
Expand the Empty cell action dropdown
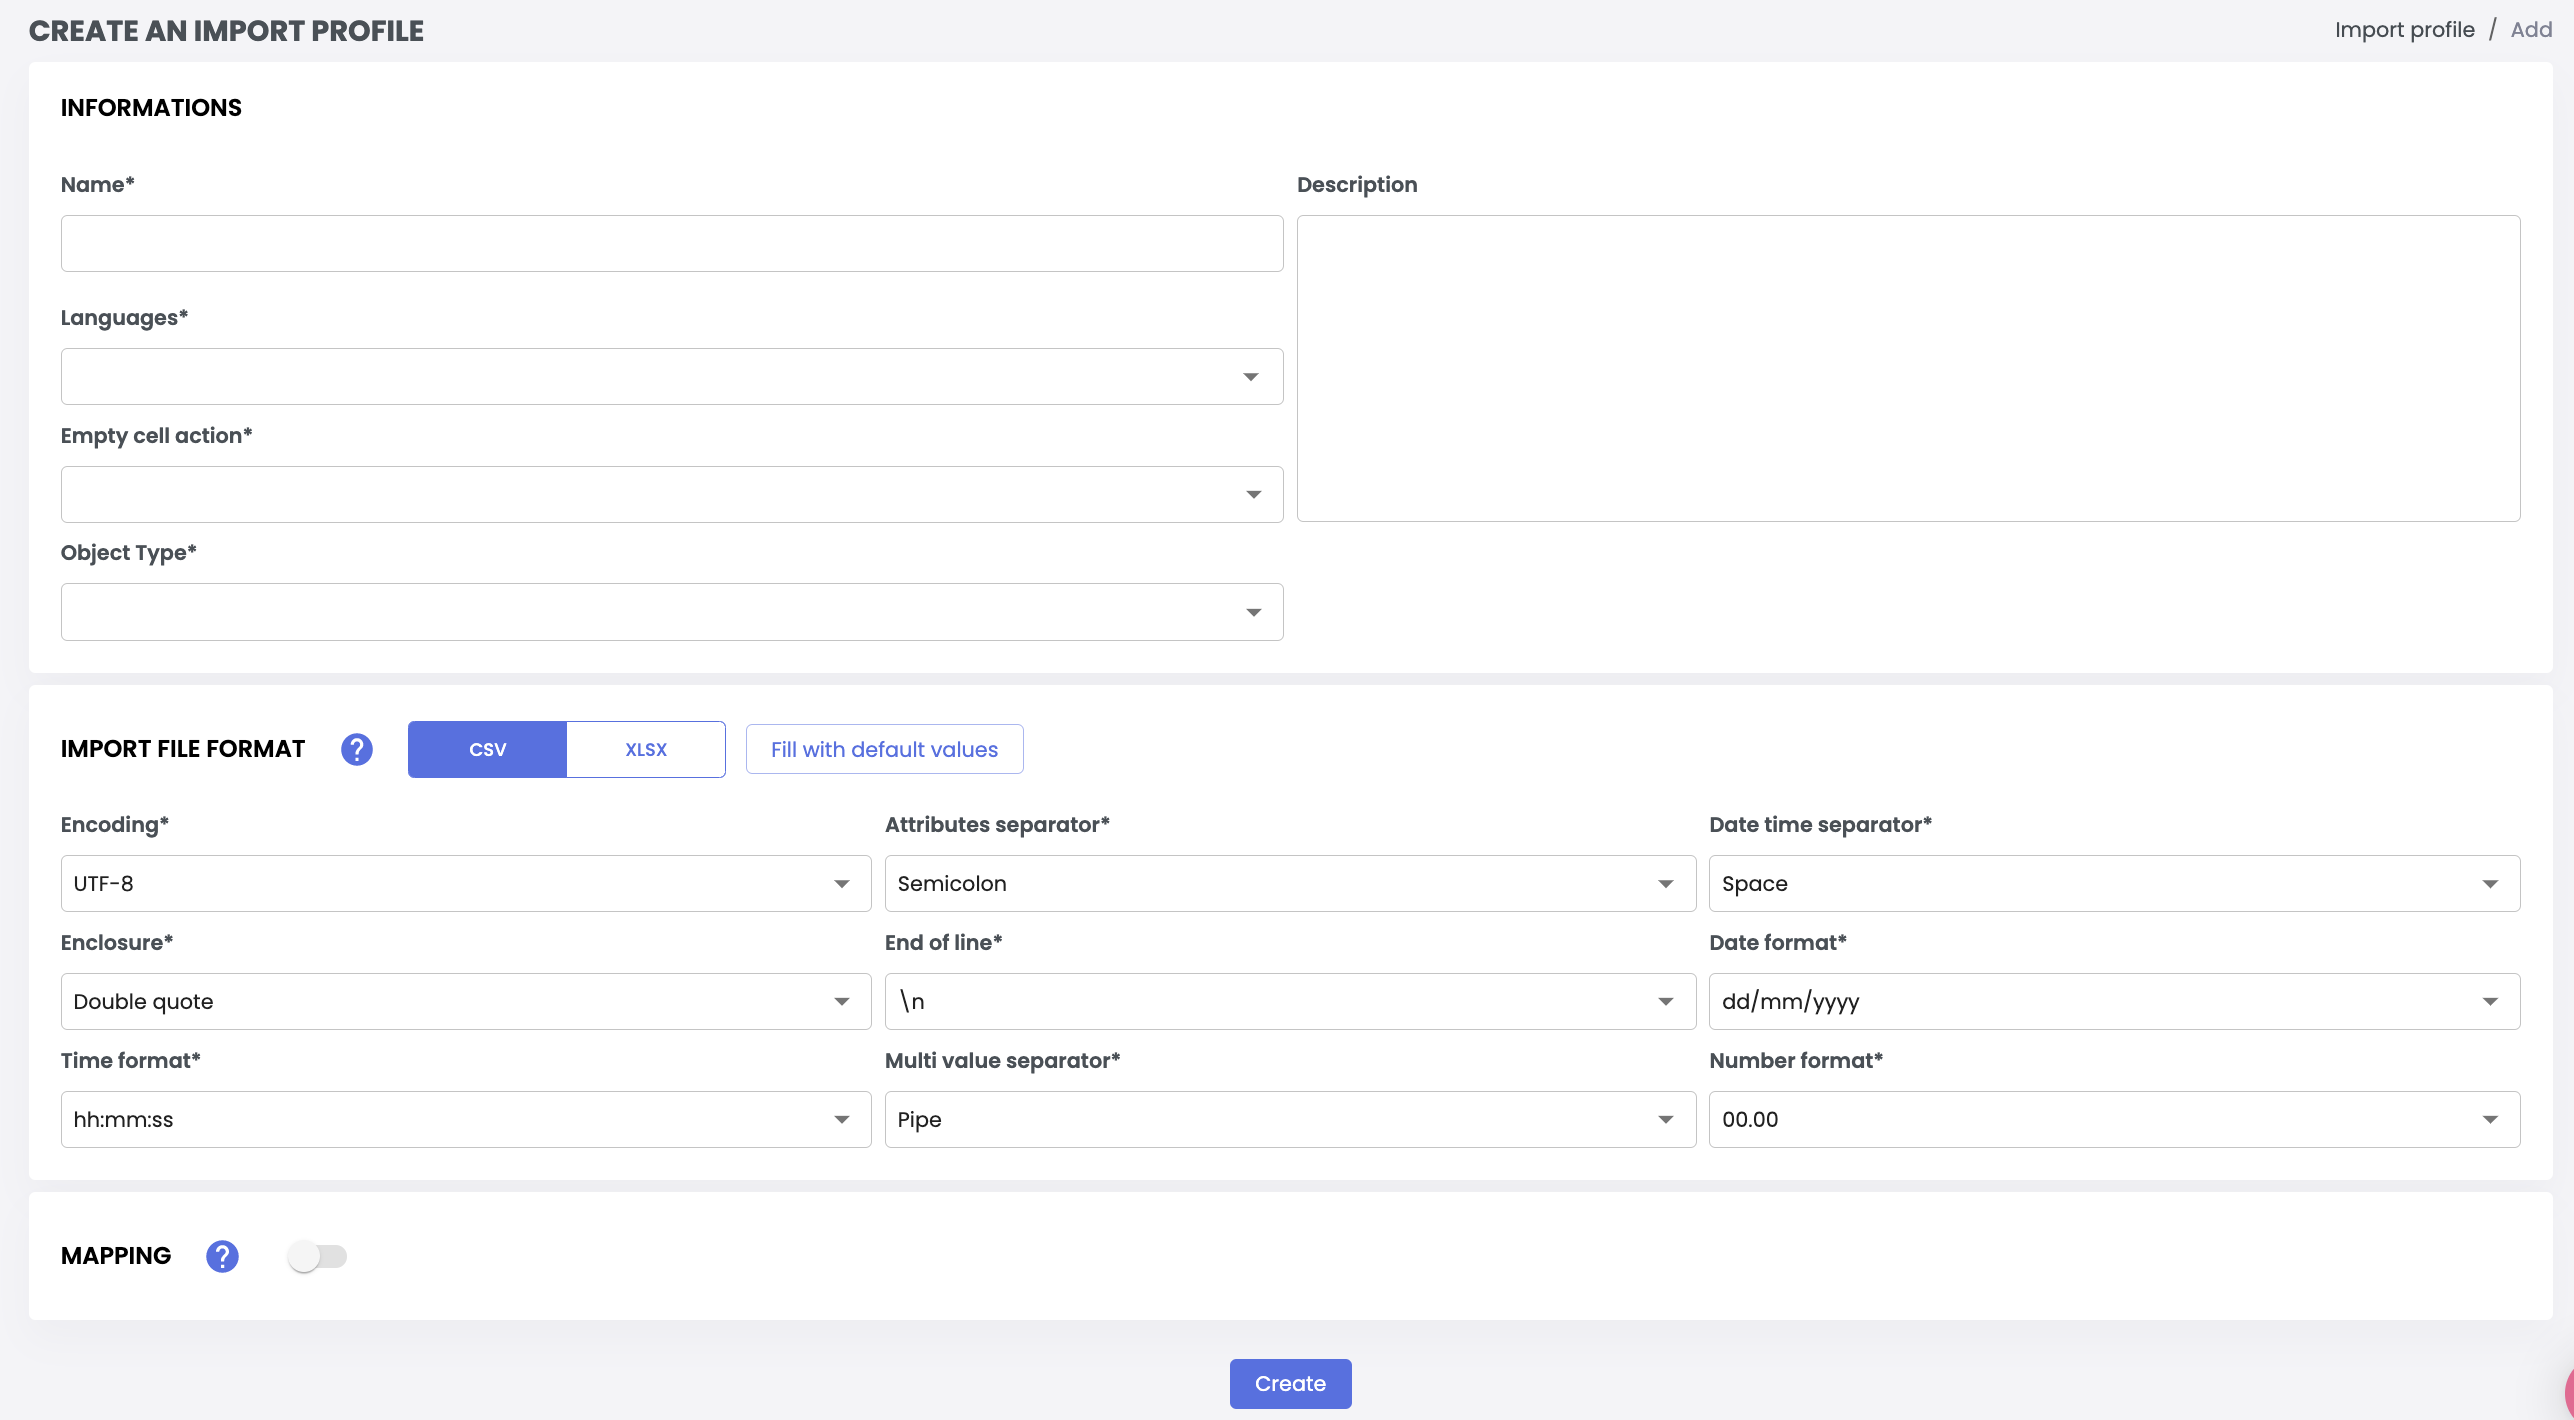pyautogui.click(x=671, y=495)
